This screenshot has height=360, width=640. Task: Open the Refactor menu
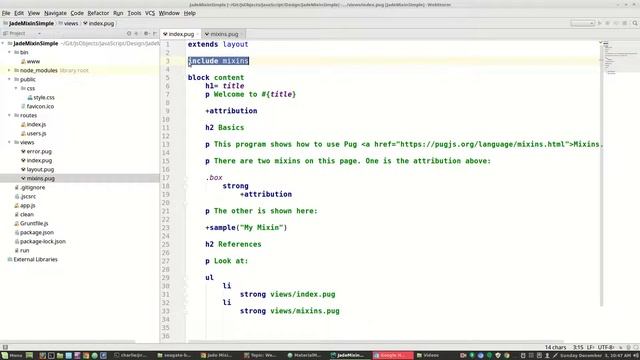pyautogui.click(x=98, y=13)
